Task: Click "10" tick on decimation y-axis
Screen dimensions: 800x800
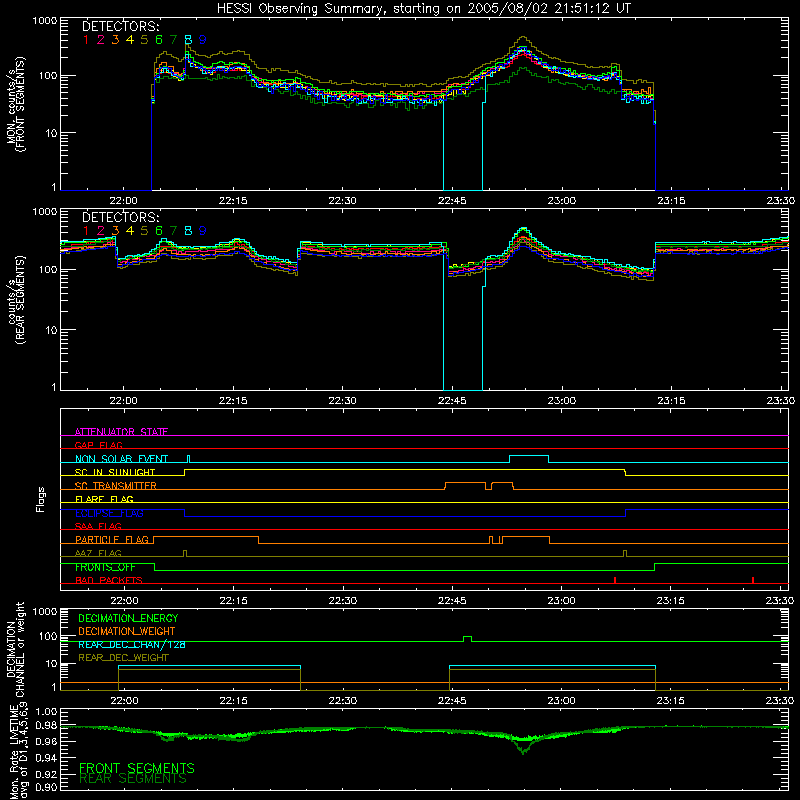Action: tap(51, 664)
